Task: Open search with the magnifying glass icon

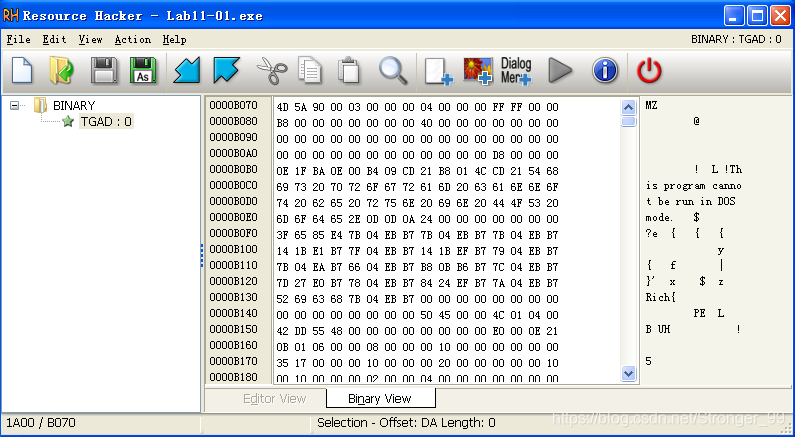Action: click(393, 70)
